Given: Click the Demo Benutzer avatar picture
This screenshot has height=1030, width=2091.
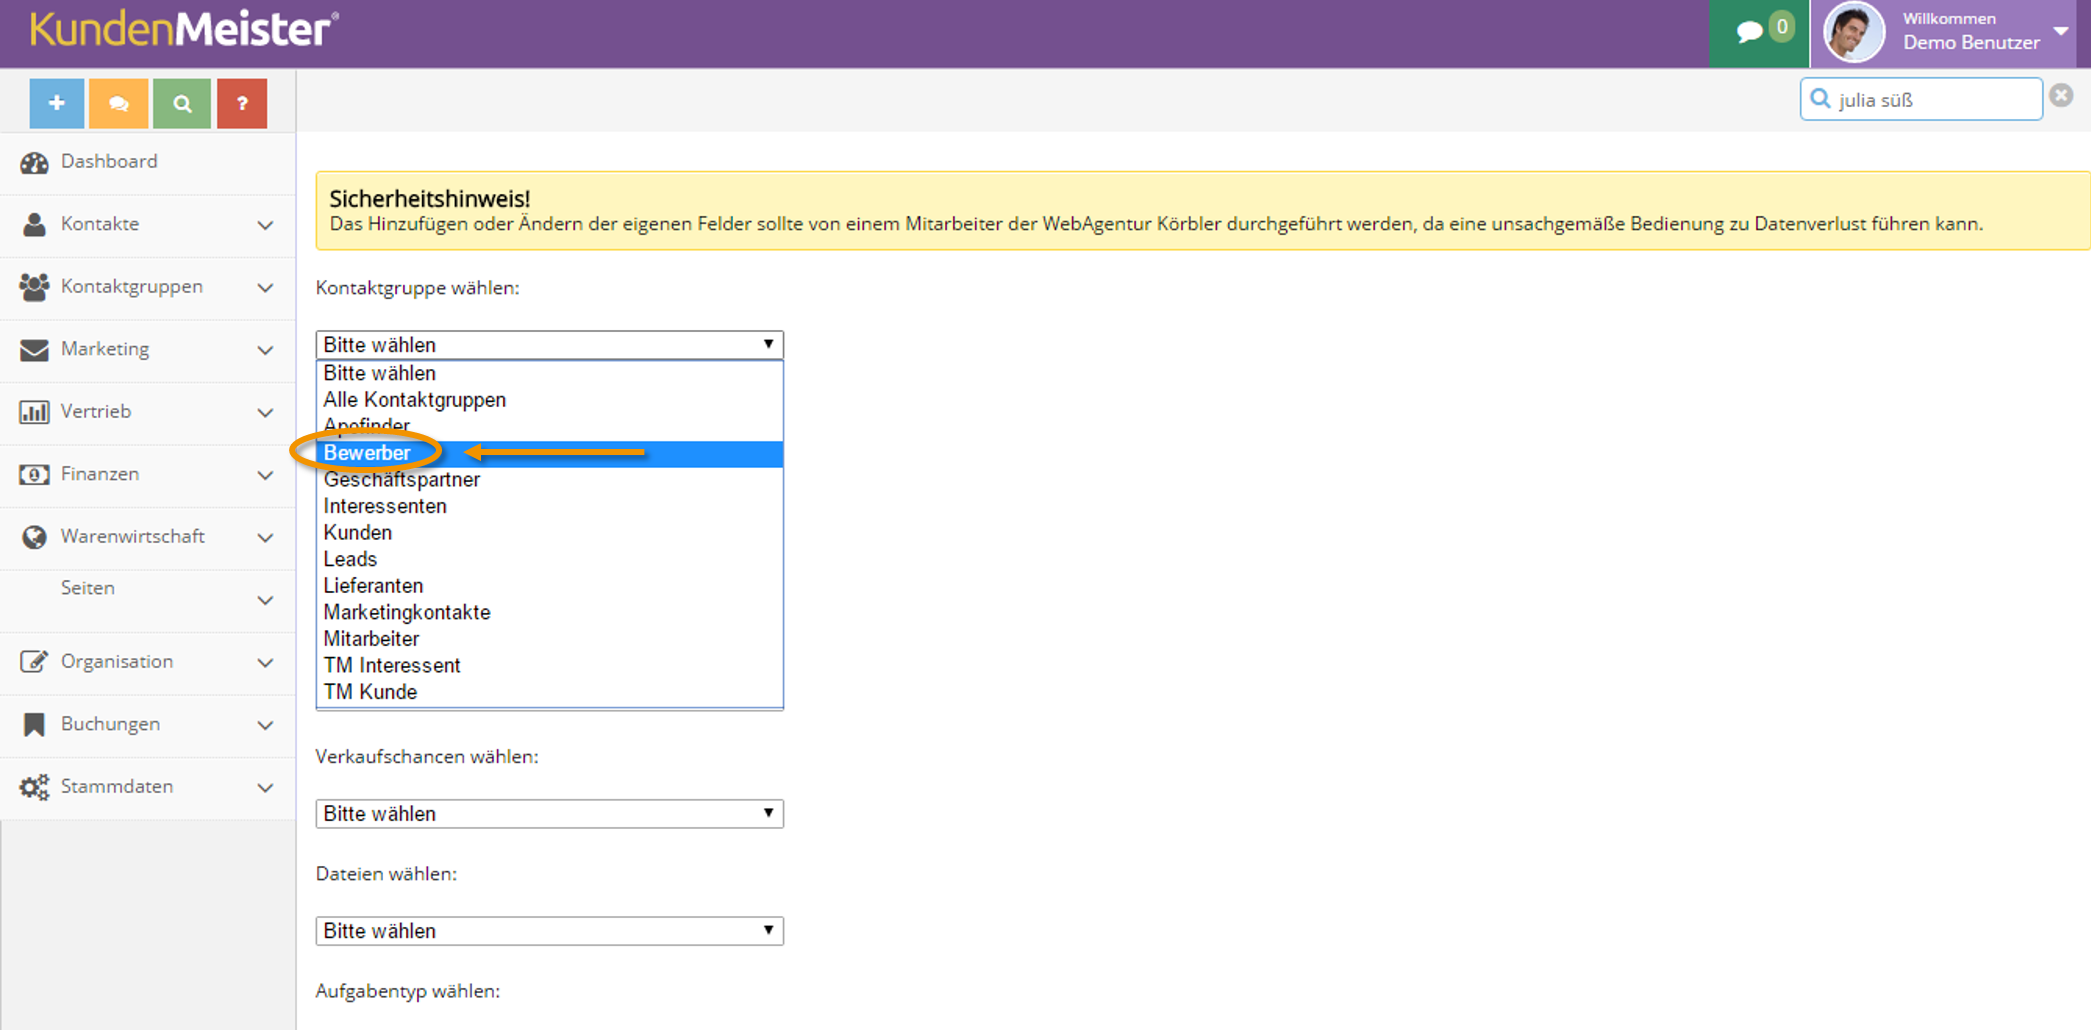Looking at the screenshot, I should pos(1853,33).
